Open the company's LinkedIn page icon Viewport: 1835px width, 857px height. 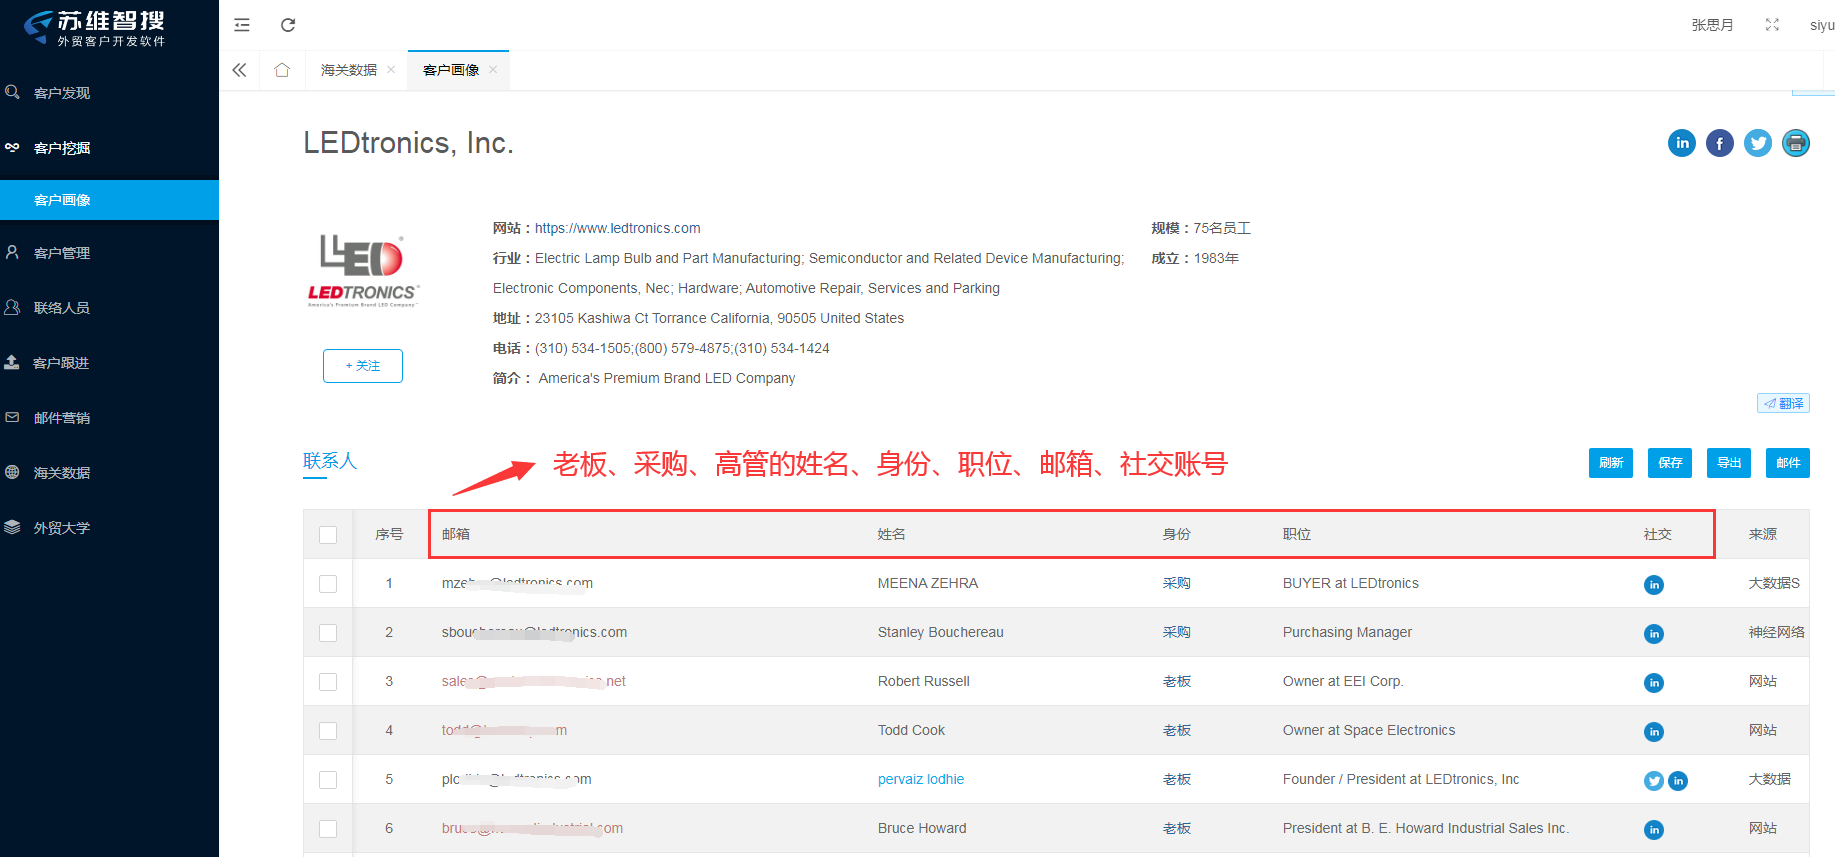click(x=1681, y=143)
